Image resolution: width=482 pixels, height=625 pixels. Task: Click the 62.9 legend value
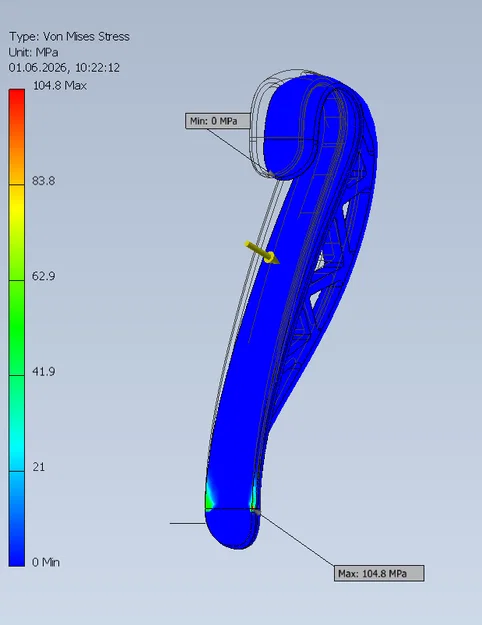[43, 276]
